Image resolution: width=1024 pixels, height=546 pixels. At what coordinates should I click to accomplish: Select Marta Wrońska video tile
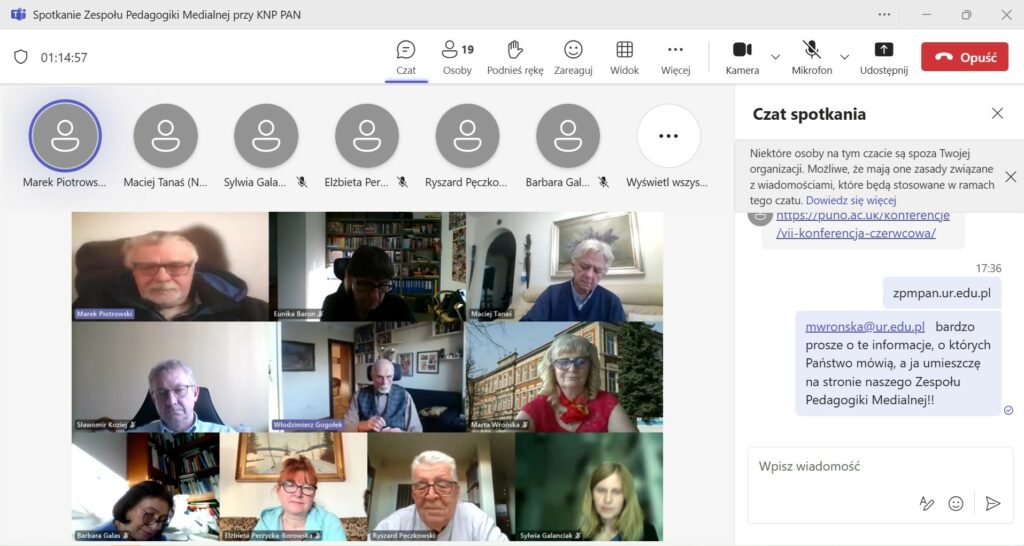click(564, 377)
